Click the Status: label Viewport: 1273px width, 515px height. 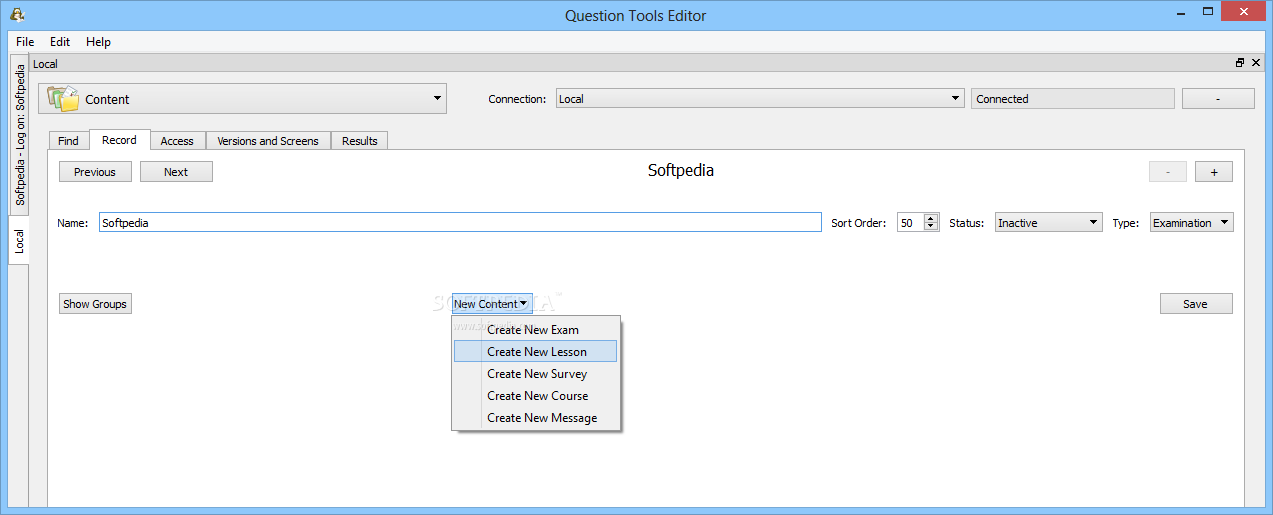coord(966,223)
